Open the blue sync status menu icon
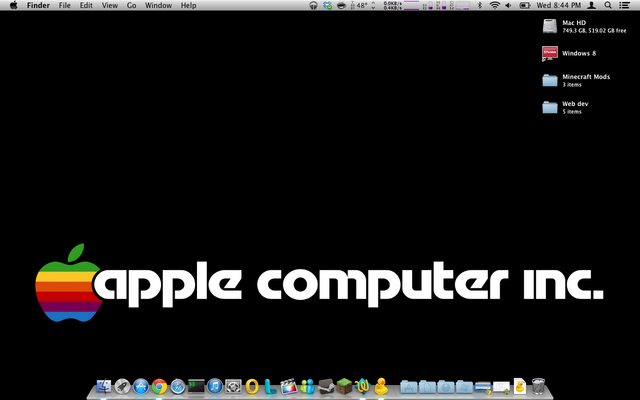 pos(327,5)
